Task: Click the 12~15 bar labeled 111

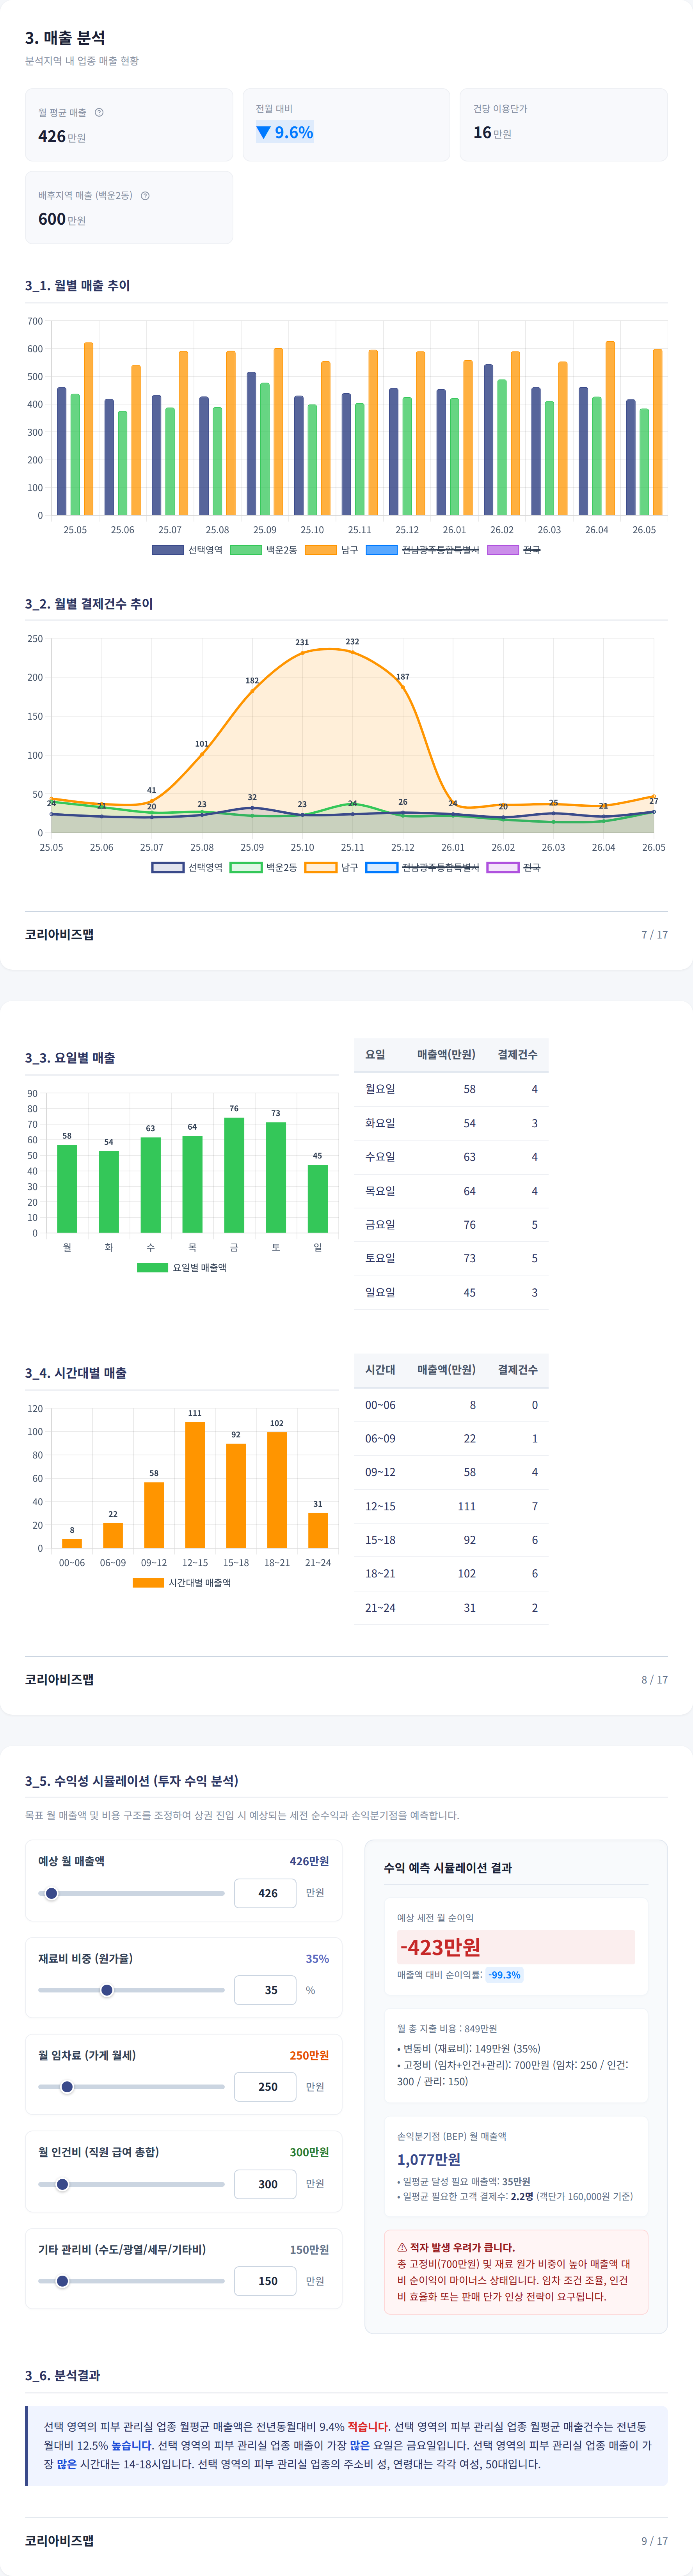Action: click(195, 1485)
